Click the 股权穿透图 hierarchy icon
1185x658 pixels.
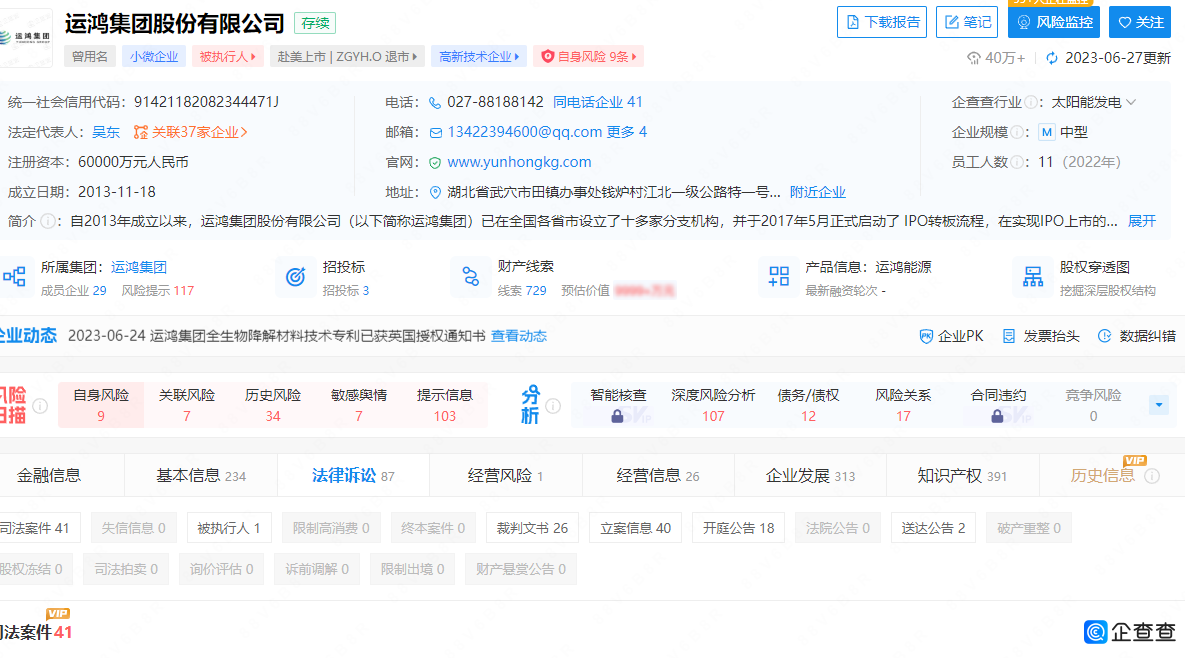[x=1033, y=276]
